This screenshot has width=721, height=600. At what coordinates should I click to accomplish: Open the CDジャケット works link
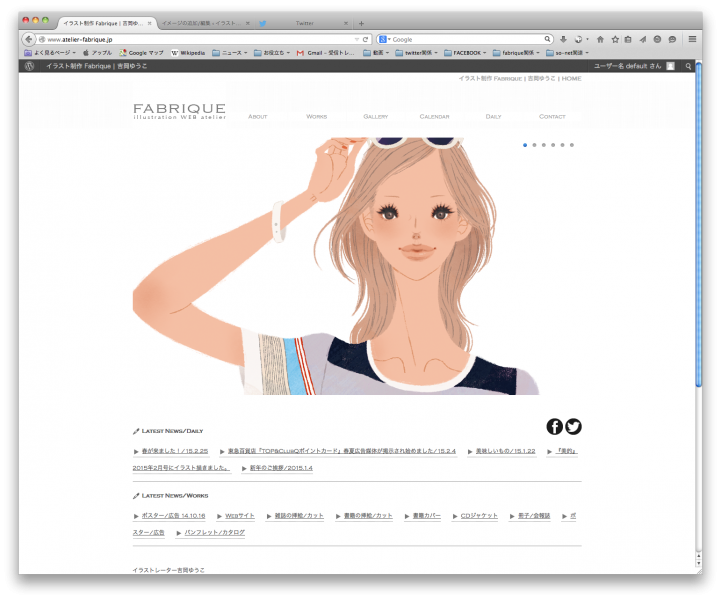pyautogui.click(x=479, y=516)
